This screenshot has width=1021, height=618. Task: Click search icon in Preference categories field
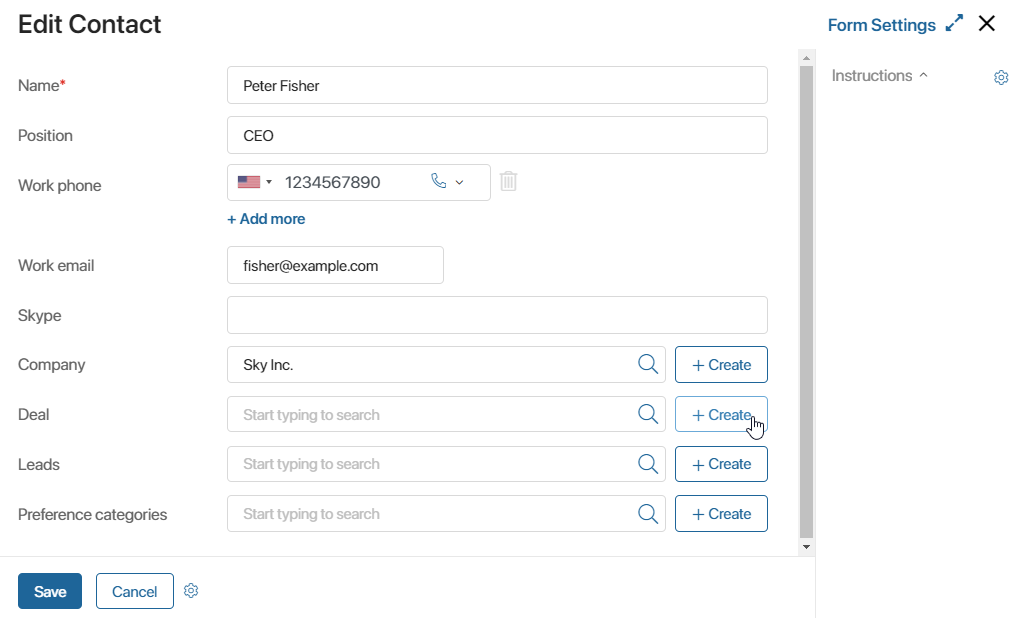[x=648, y=514]
